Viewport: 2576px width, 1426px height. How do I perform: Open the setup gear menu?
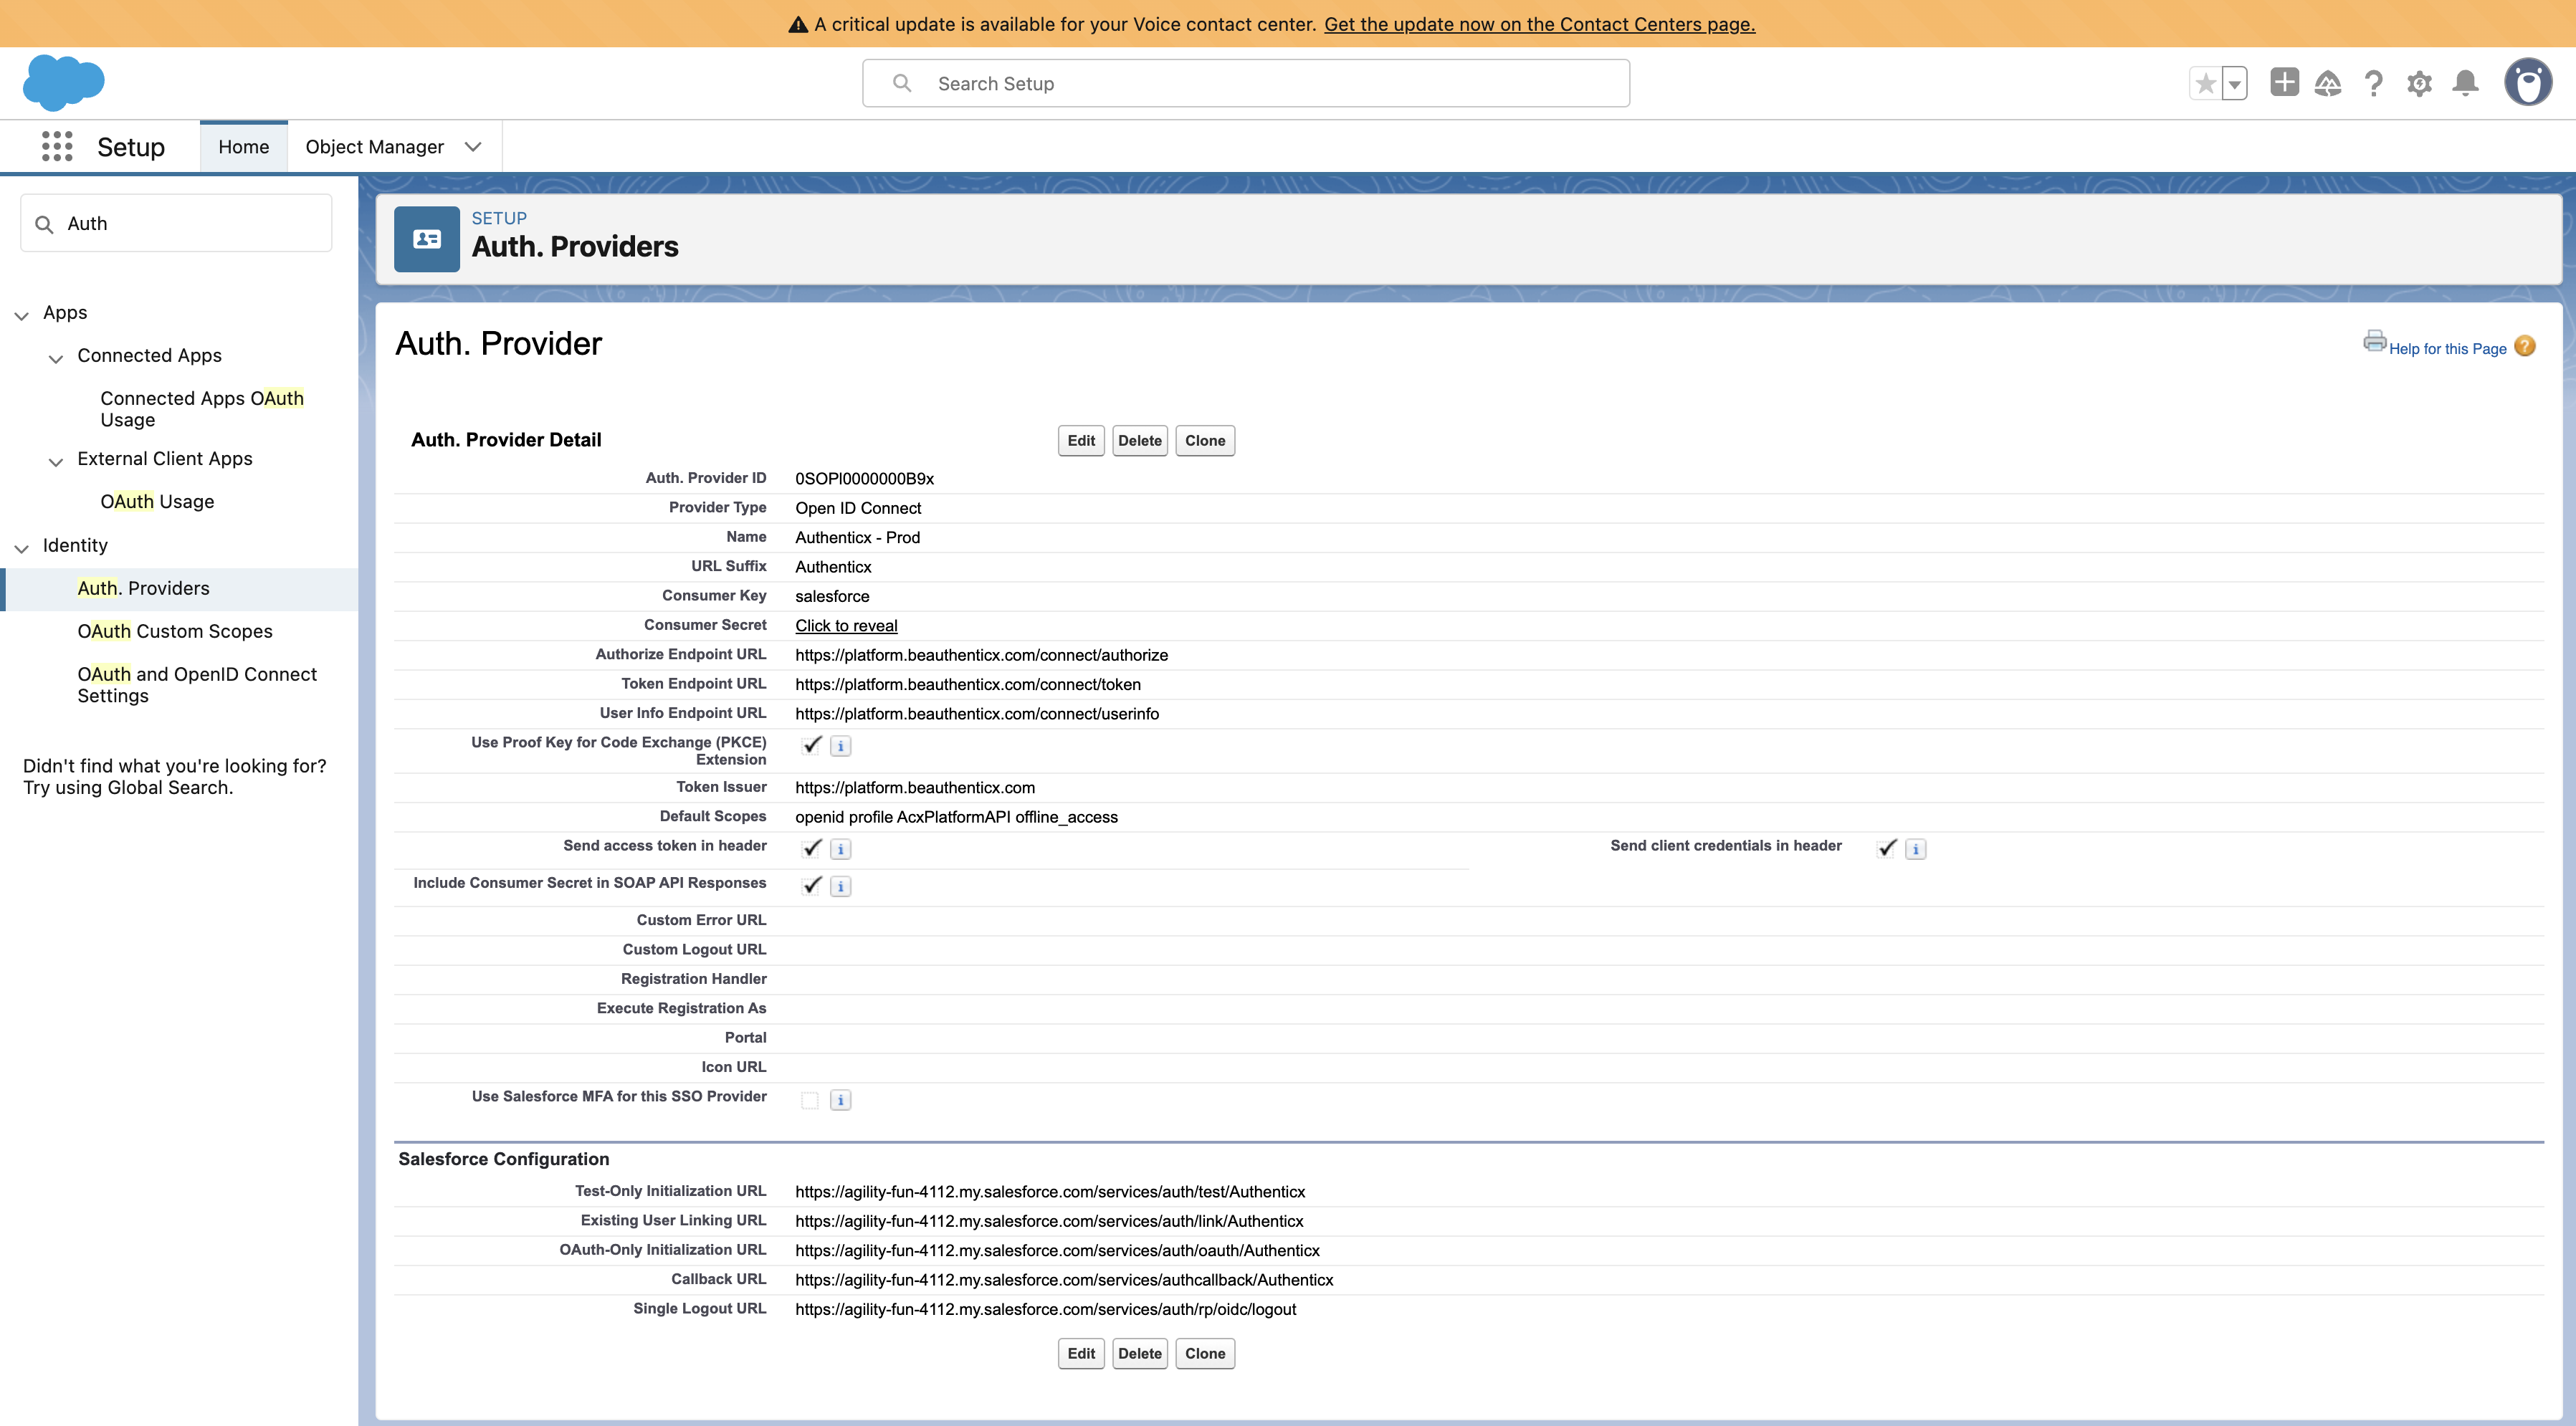coord(2419,83)
